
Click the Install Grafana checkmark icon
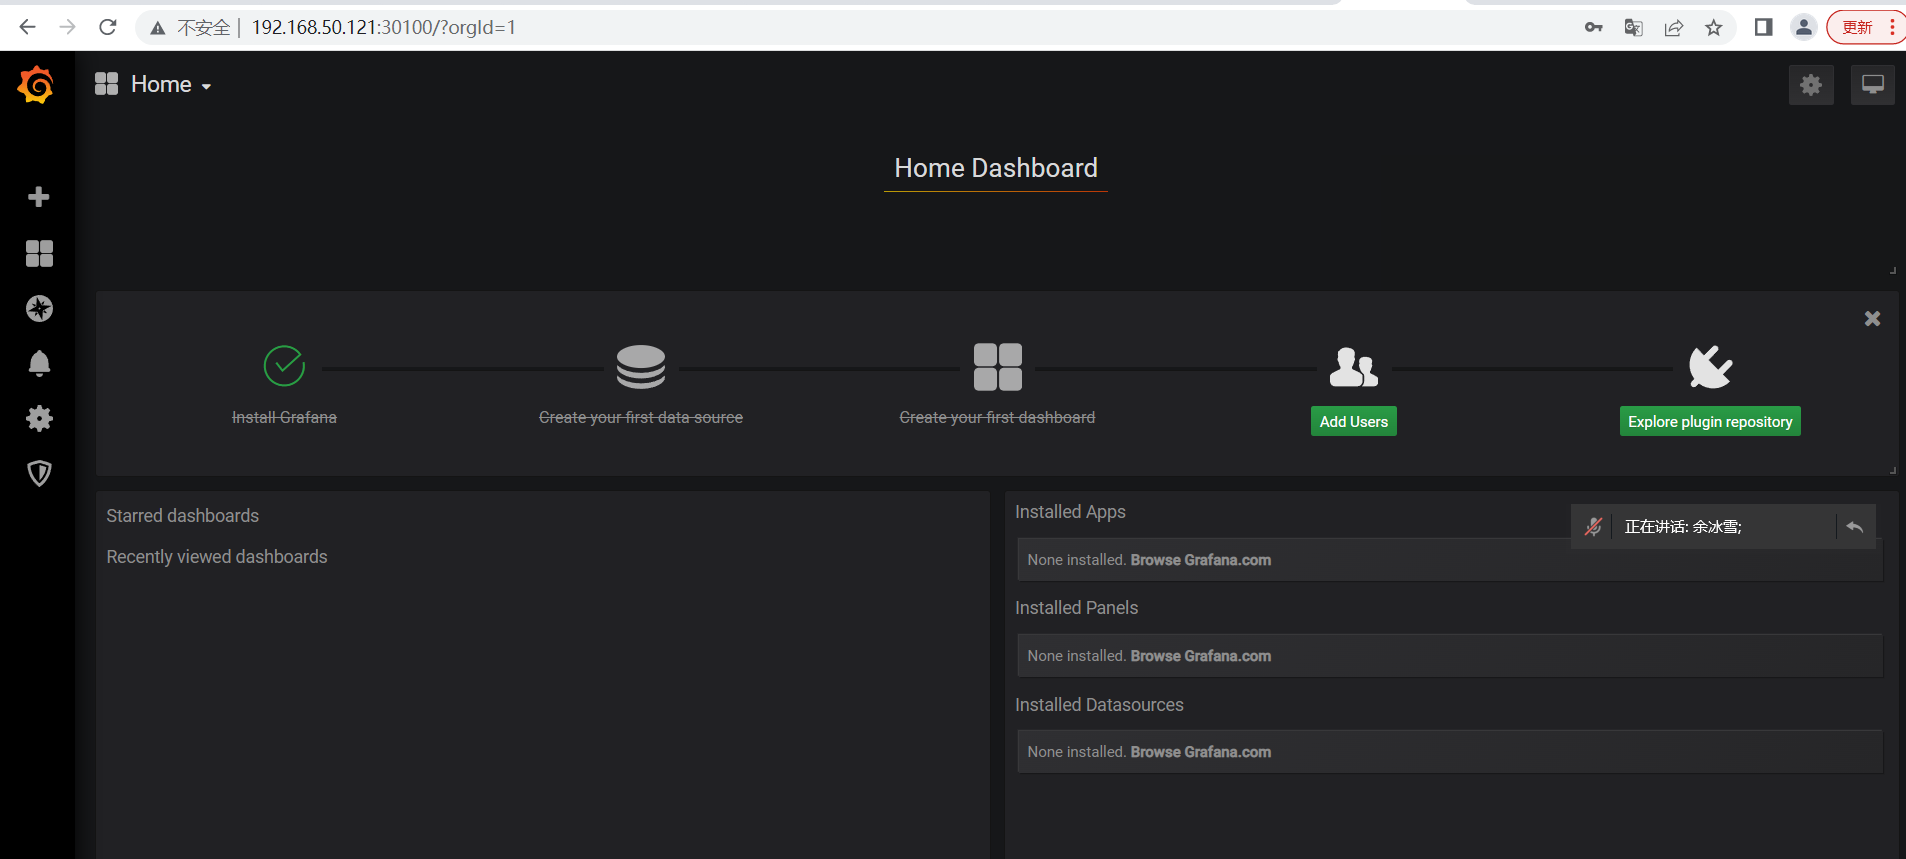coord(284,366)
